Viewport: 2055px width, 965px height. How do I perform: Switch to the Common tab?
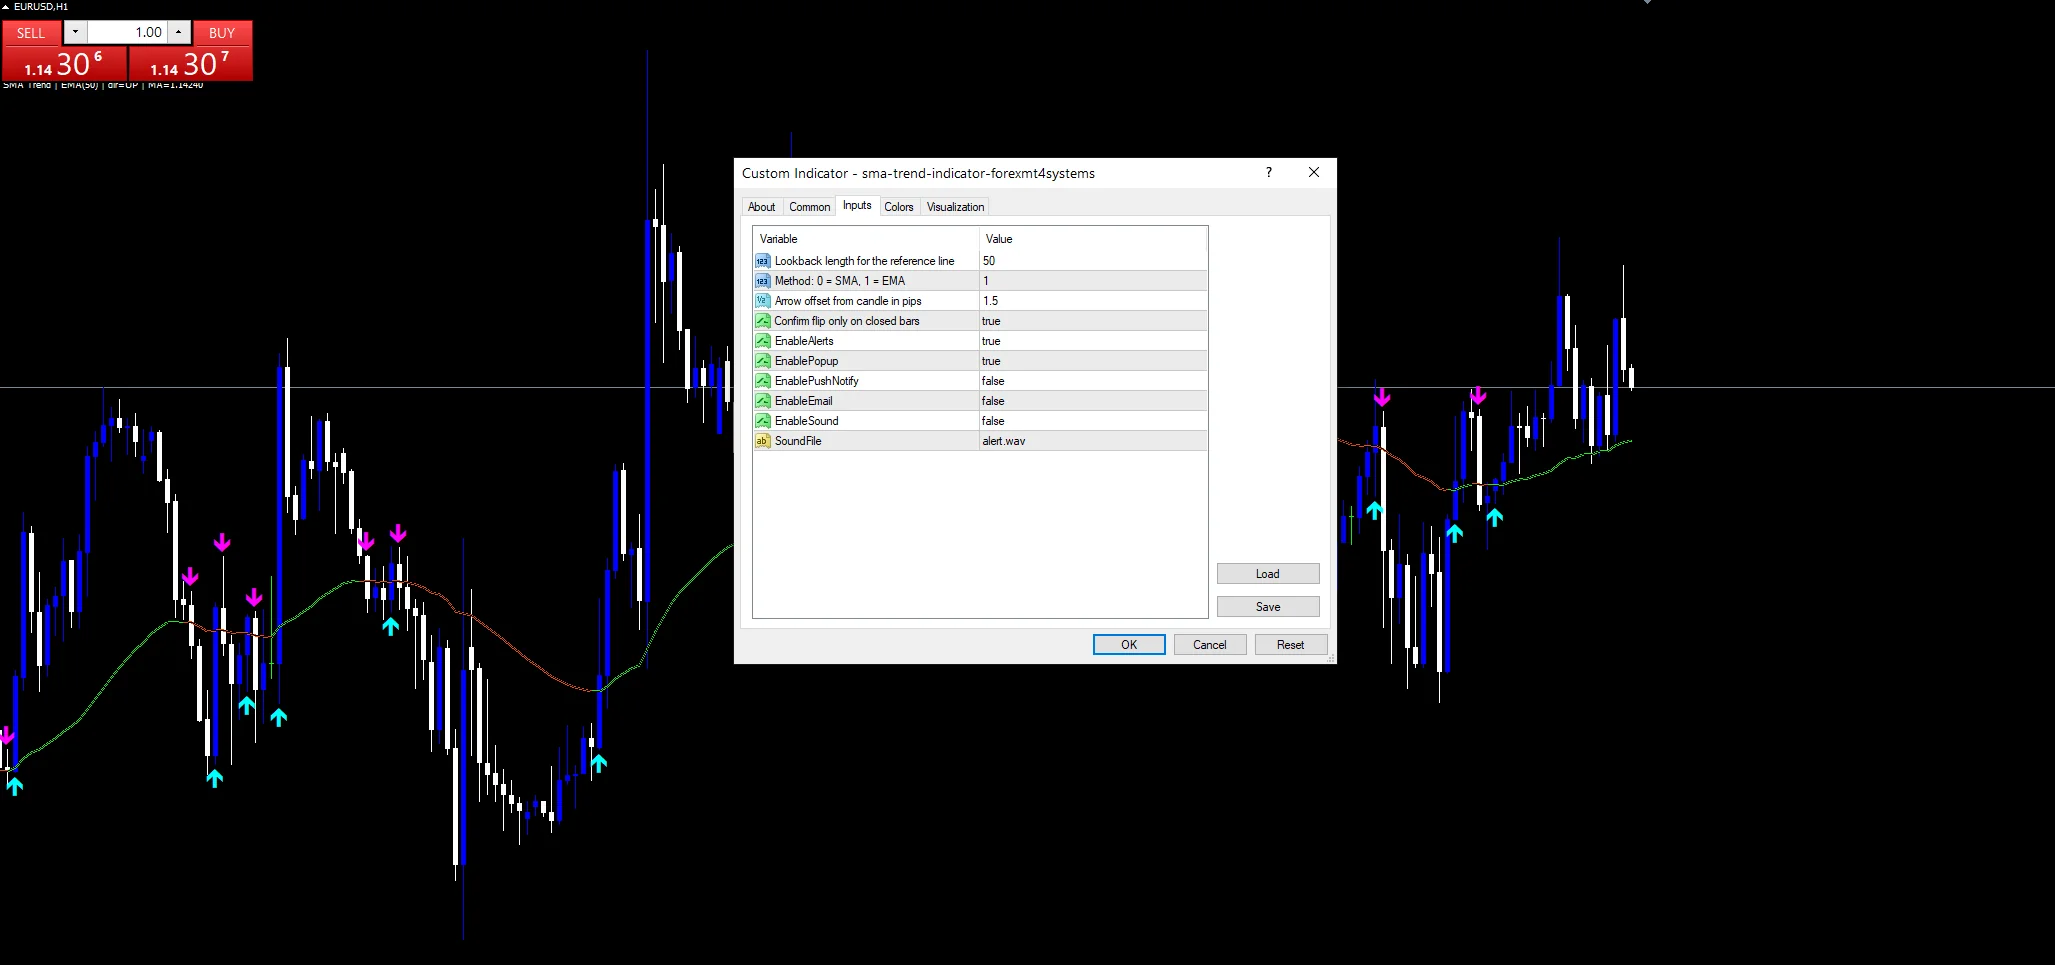tap(809, 207)
